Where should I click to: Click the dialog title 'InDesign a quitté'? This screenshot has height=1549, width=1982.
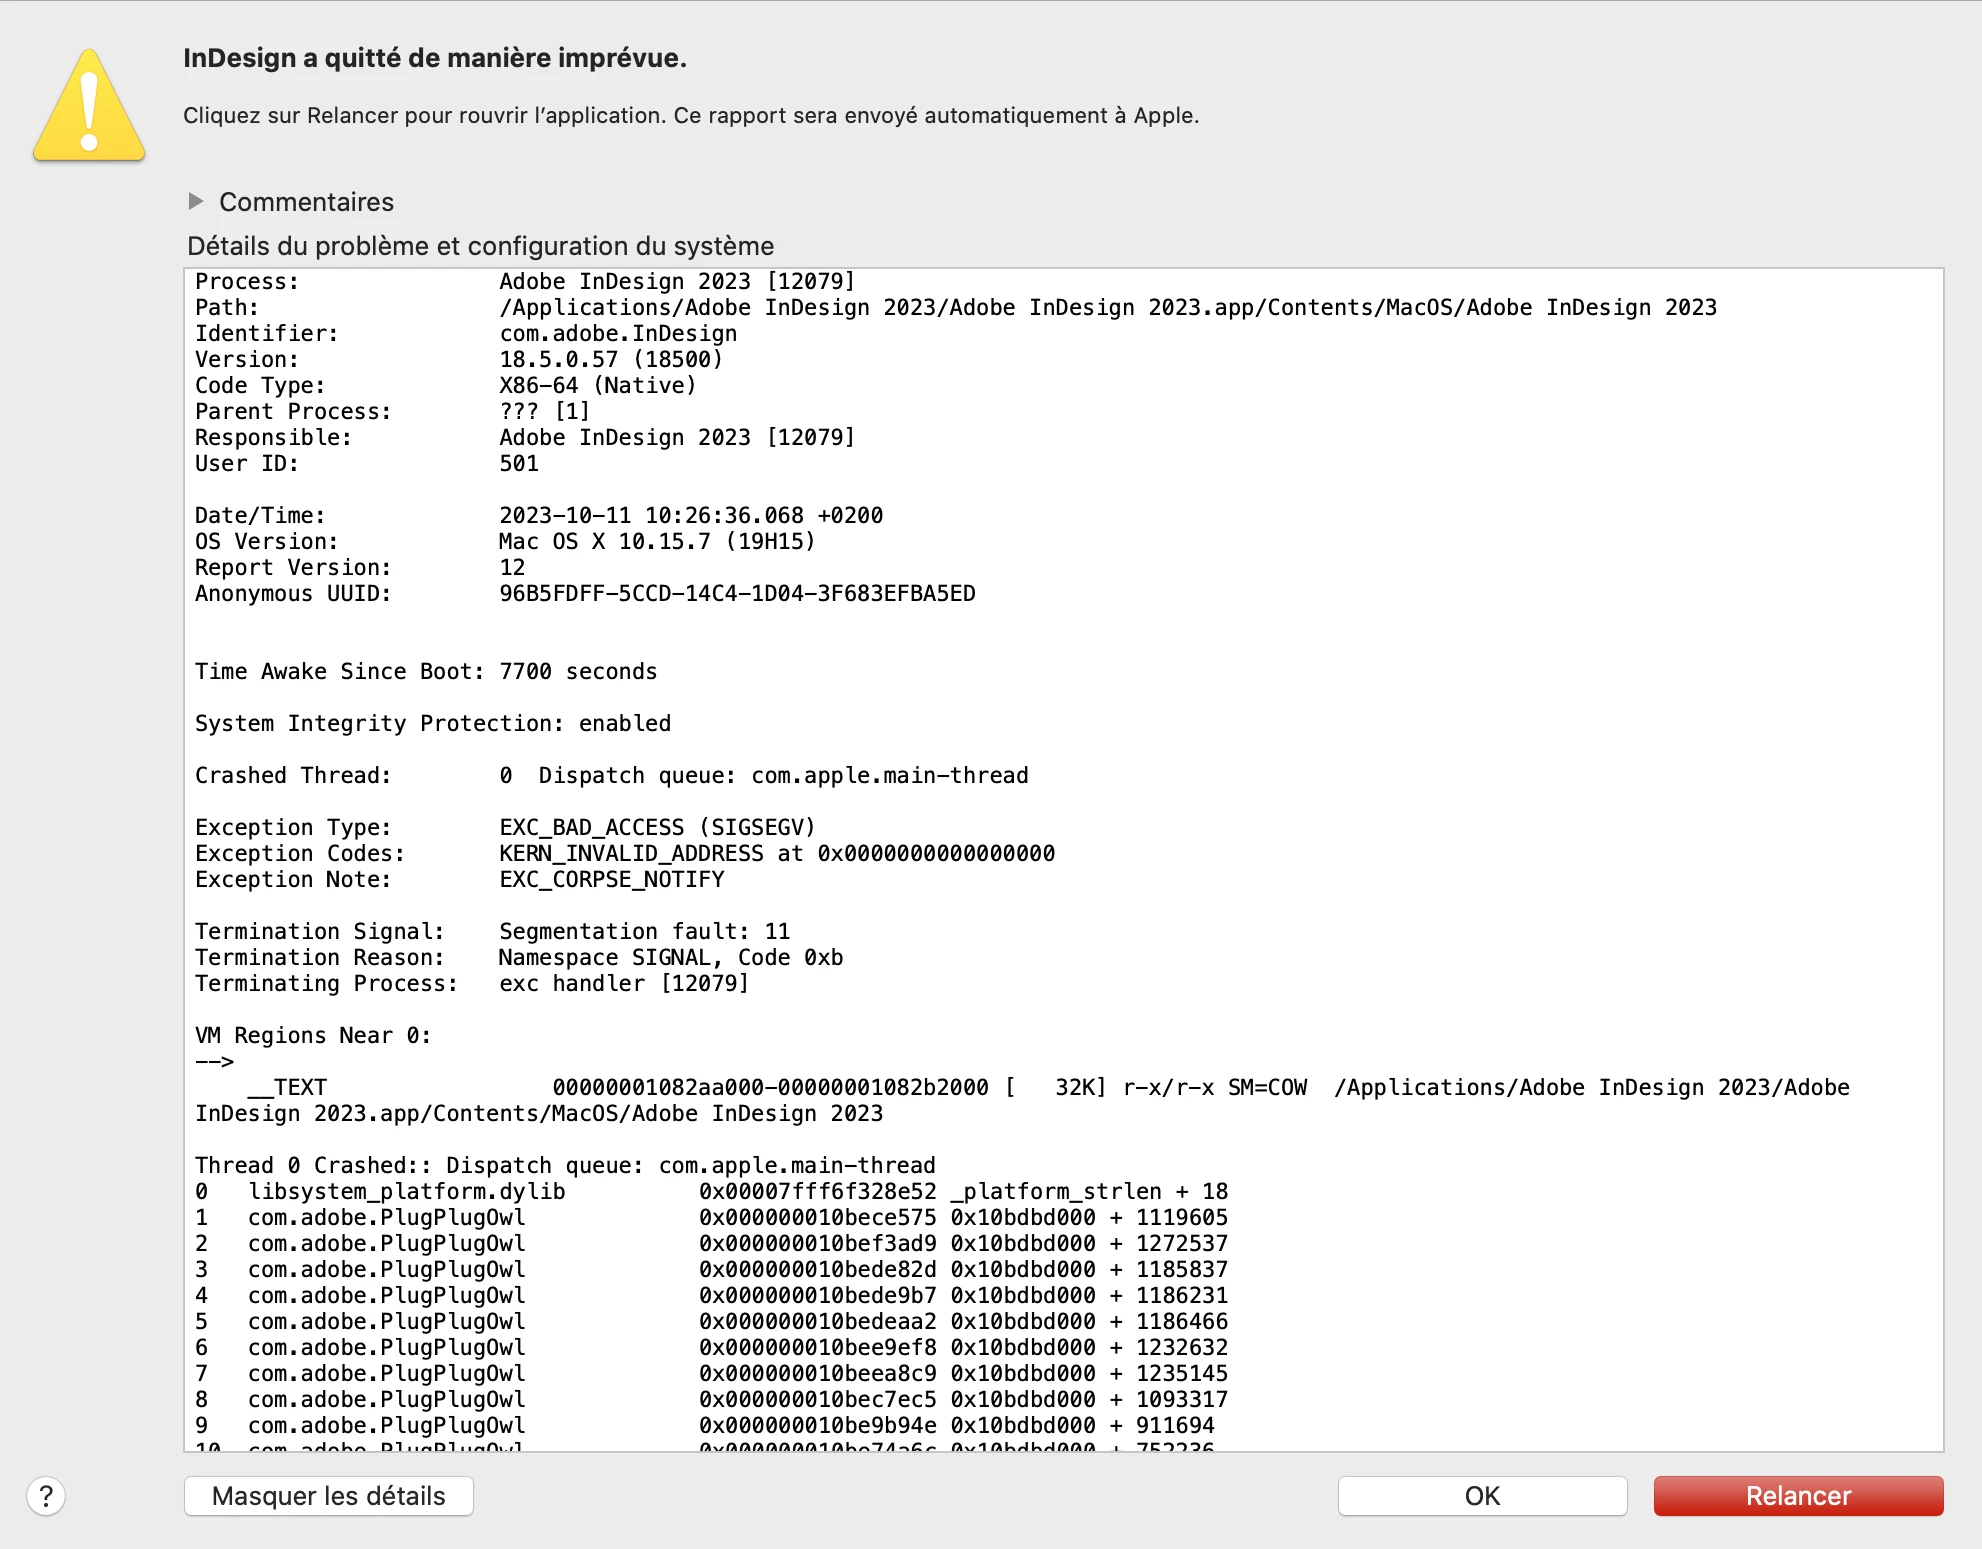[x=434, y=58]
